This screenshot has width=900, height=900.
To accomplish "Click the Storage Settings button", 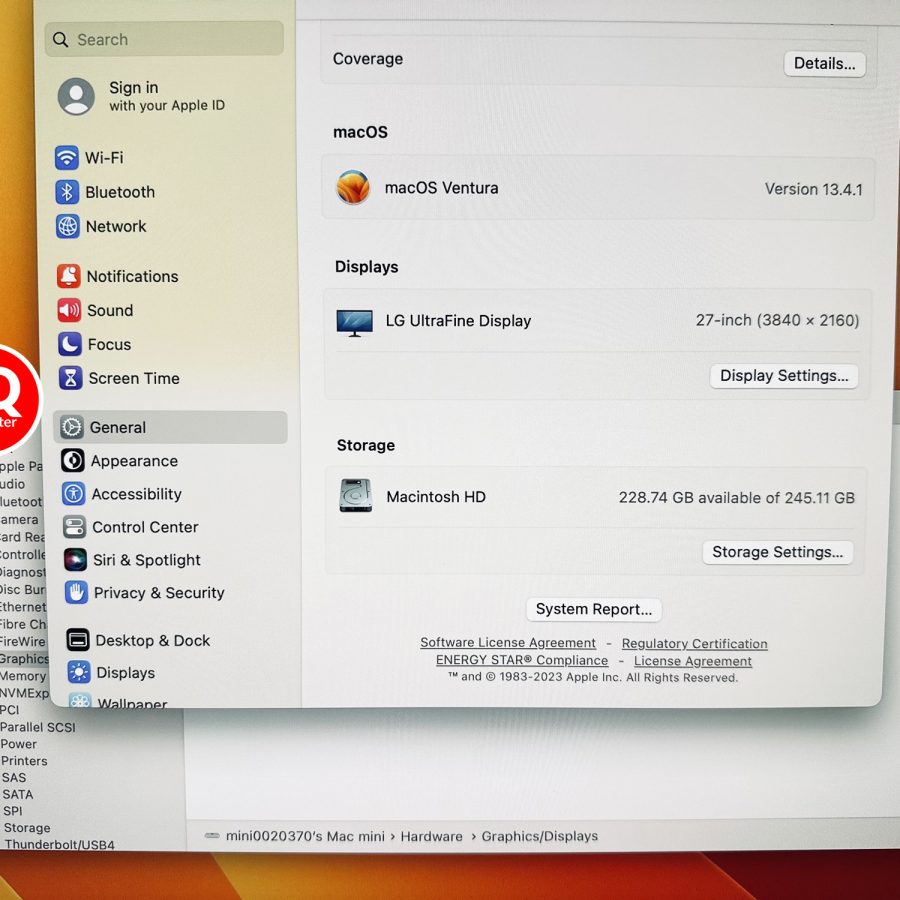I will [x=777, y=552].
